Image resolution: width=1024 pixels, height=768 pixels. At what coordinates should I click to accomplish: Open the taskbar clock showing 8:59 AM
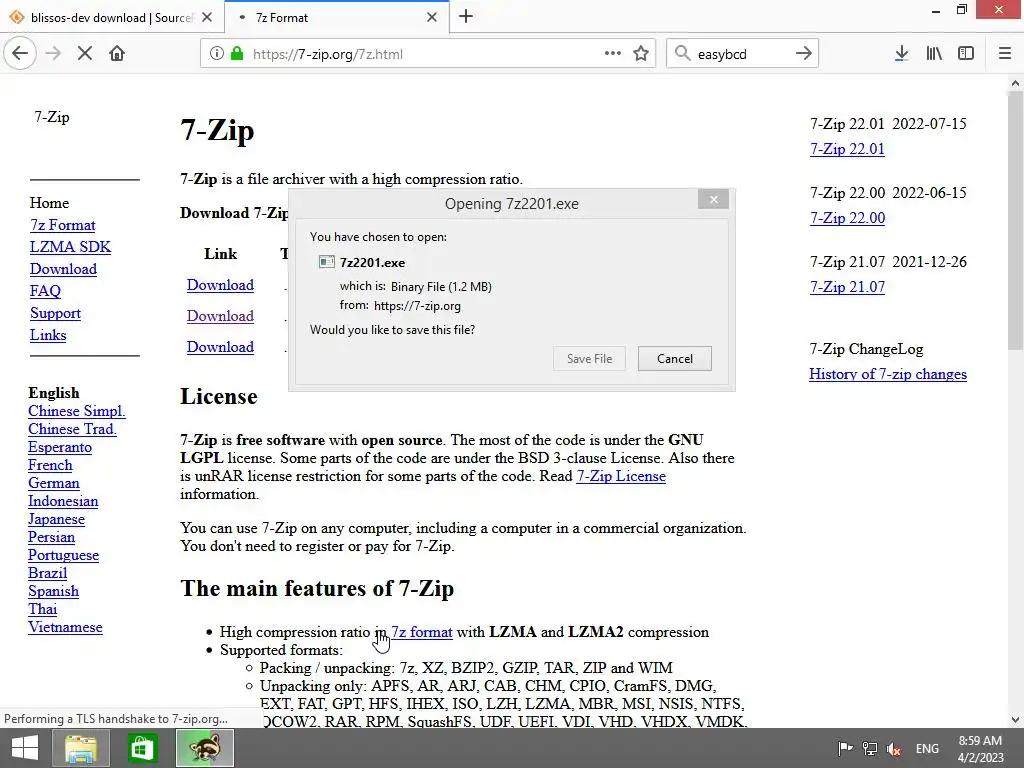point(980,748)
